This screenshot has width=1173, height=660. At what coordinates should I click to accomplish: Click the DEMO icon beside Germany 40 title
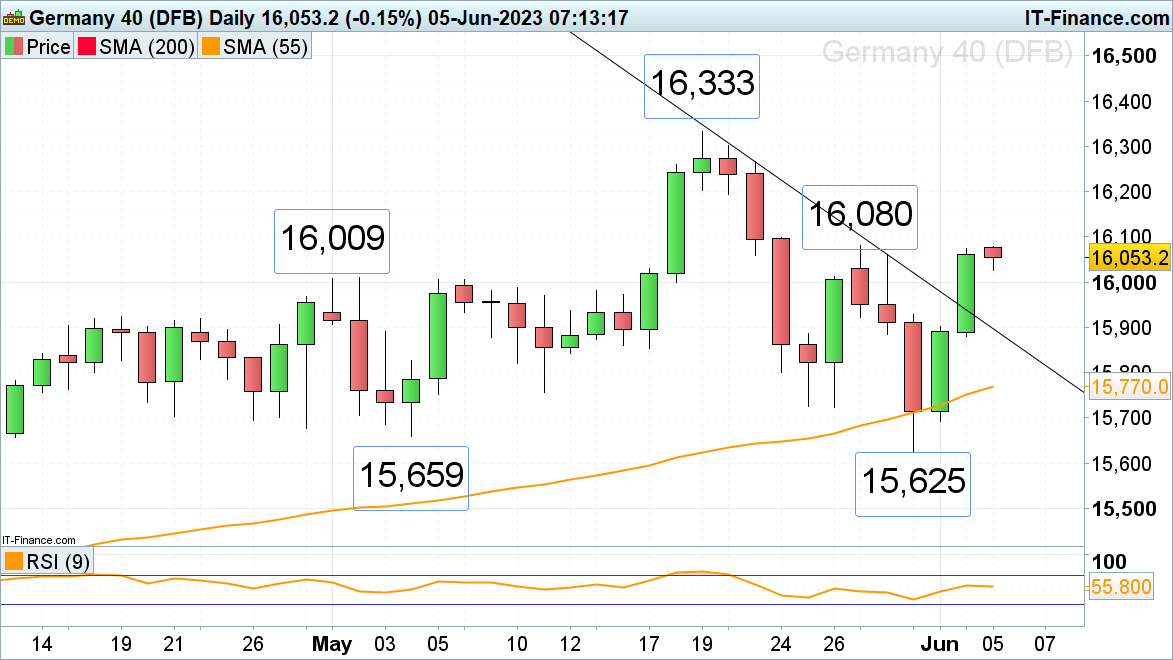(14, 17)
